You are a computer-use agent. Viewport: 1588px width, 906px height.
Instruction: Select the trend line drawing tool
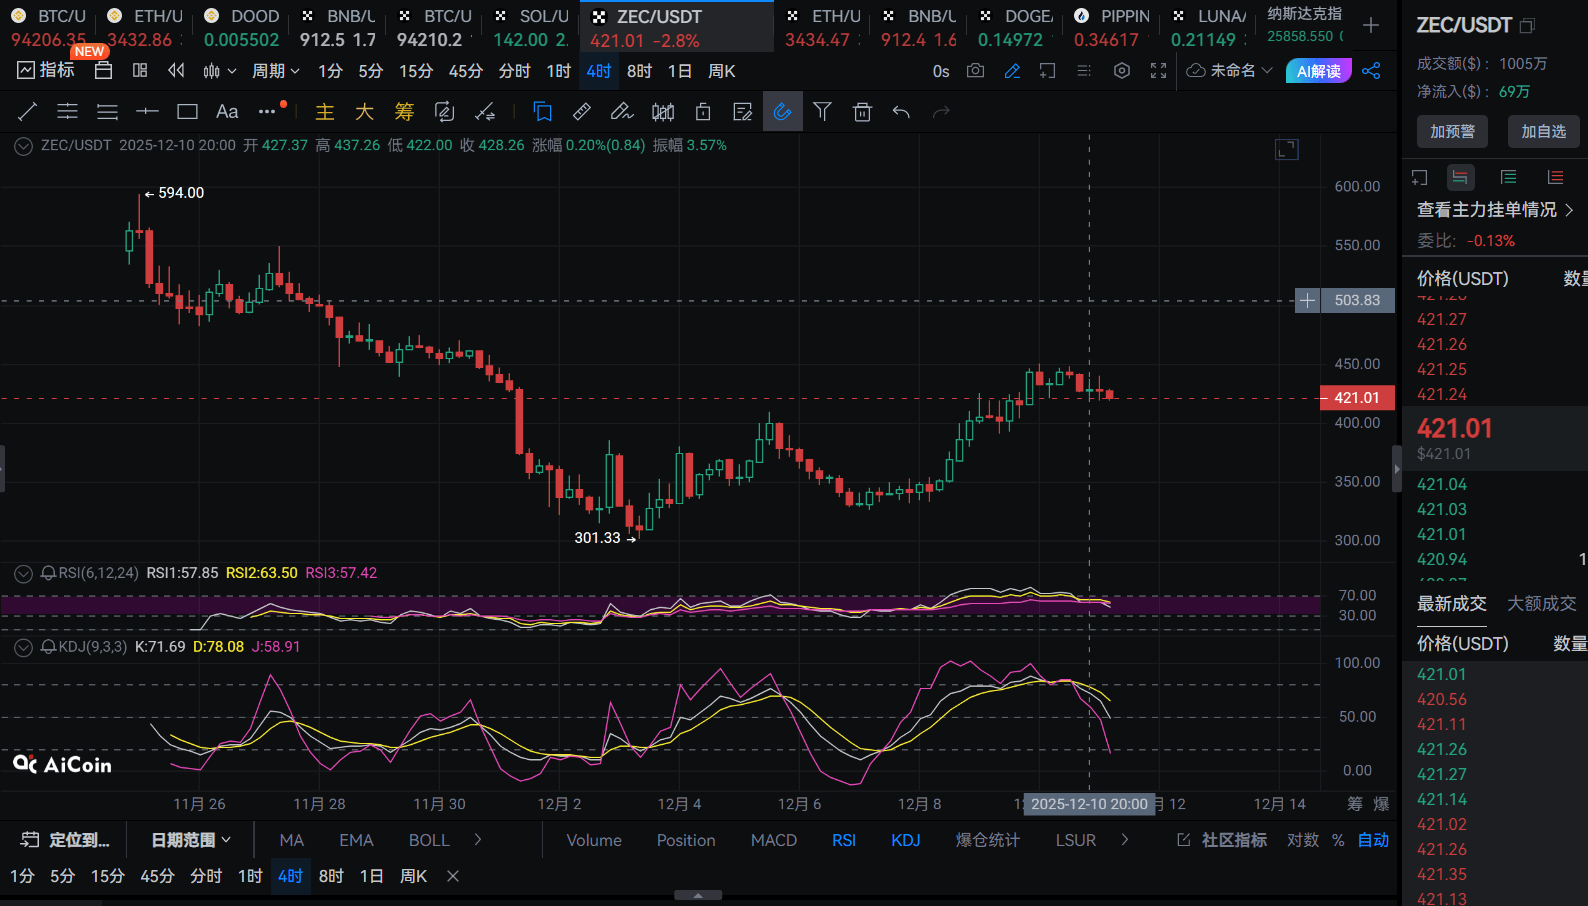pyautogui.click(x=28, y=112)
